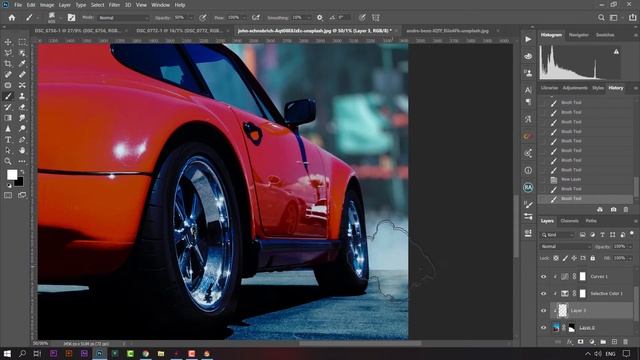Click the foreground color swatch
The width and height of the screenshot is (640, 360).
pyautogui.click(x=12, y=175)
